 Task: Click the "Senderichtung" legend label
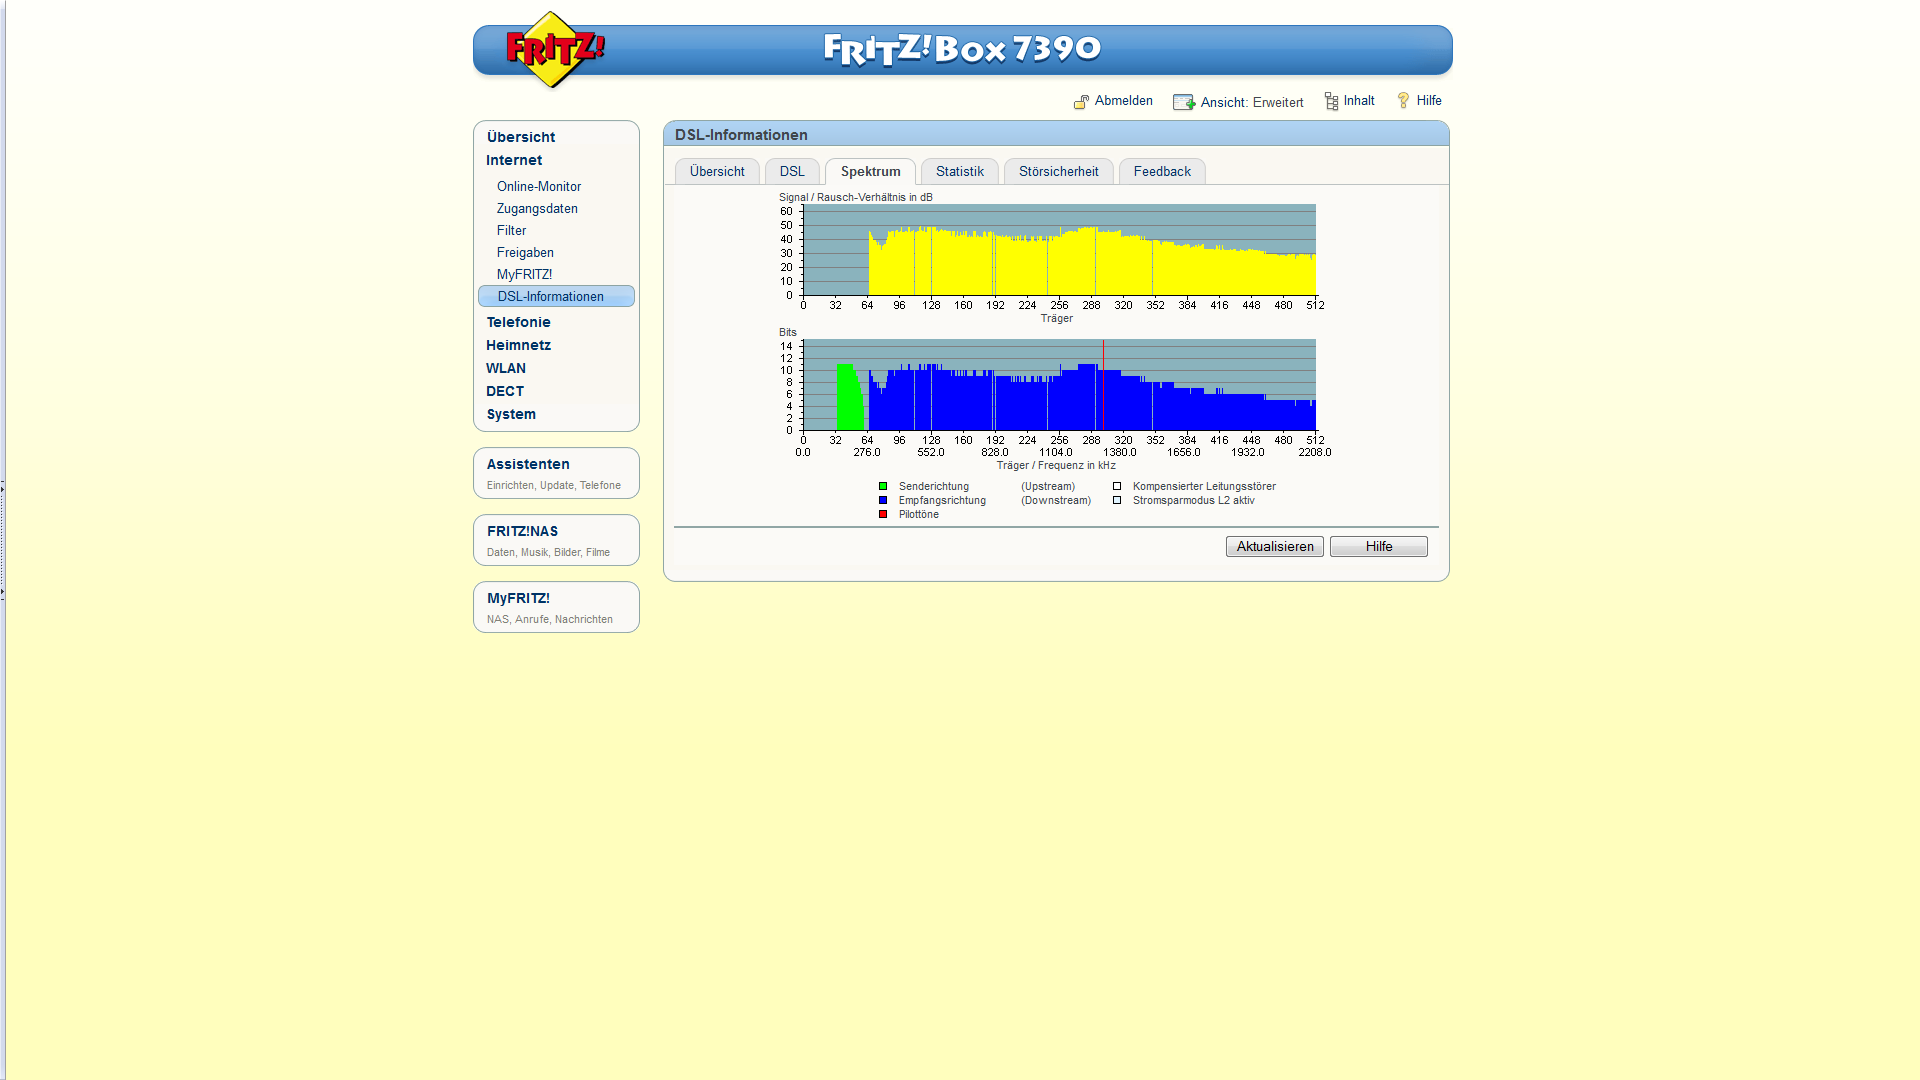coord(934,487)
